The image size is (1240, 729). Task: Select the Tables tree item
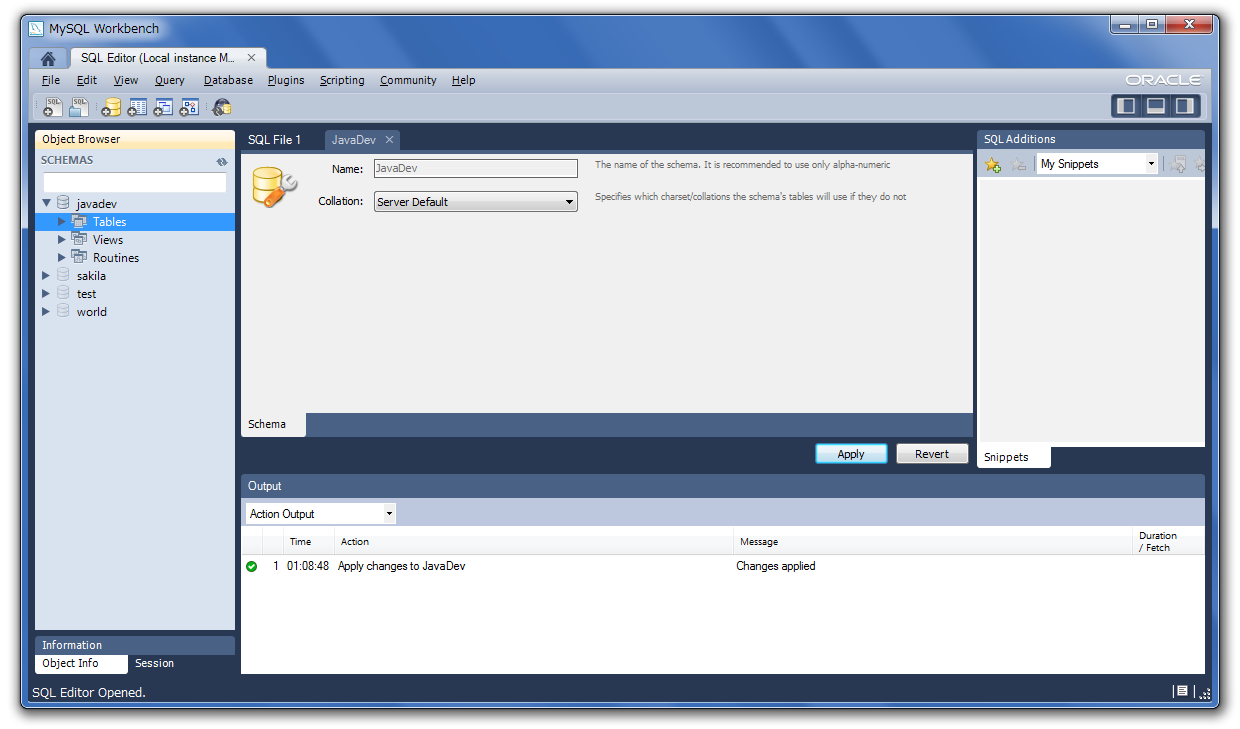click(135, 222)
